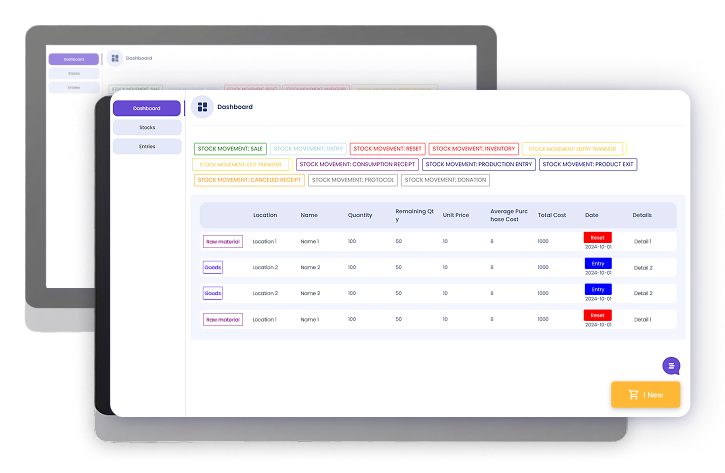Enable the Stock Movement: Product Exit filter
Screen dimensions: 725x473
587,164
